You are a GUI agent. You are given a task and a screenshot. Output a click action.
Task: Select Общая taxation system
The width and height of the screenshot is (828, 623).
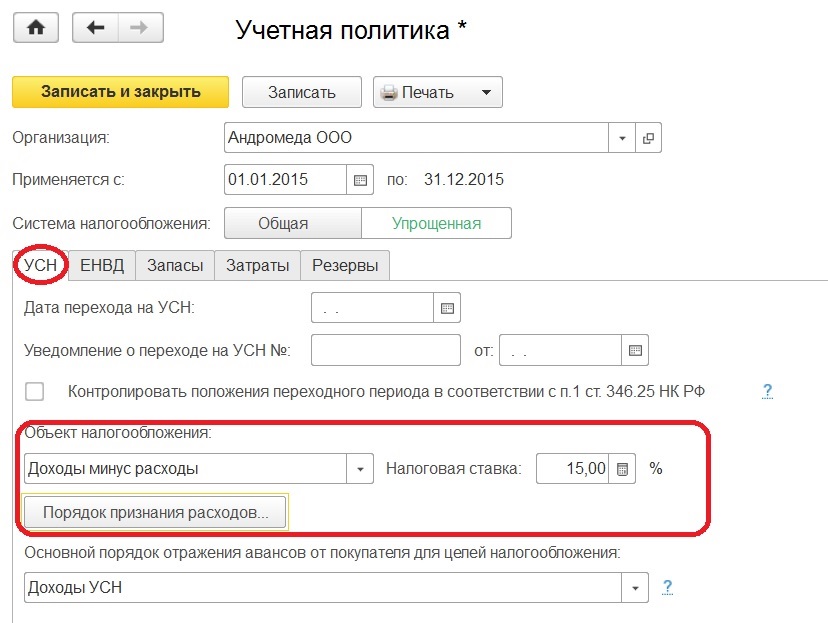(293, 223)
